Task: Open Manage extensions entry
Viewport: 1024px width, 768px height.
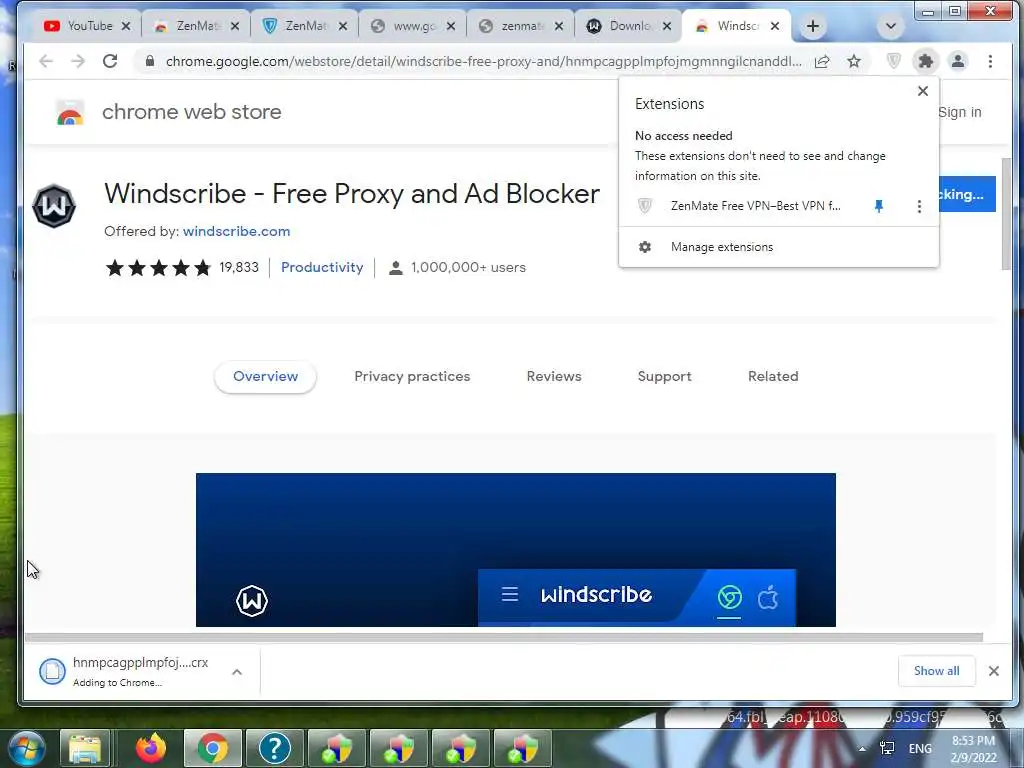Action: pyautogui.click(x=778, y=247)
